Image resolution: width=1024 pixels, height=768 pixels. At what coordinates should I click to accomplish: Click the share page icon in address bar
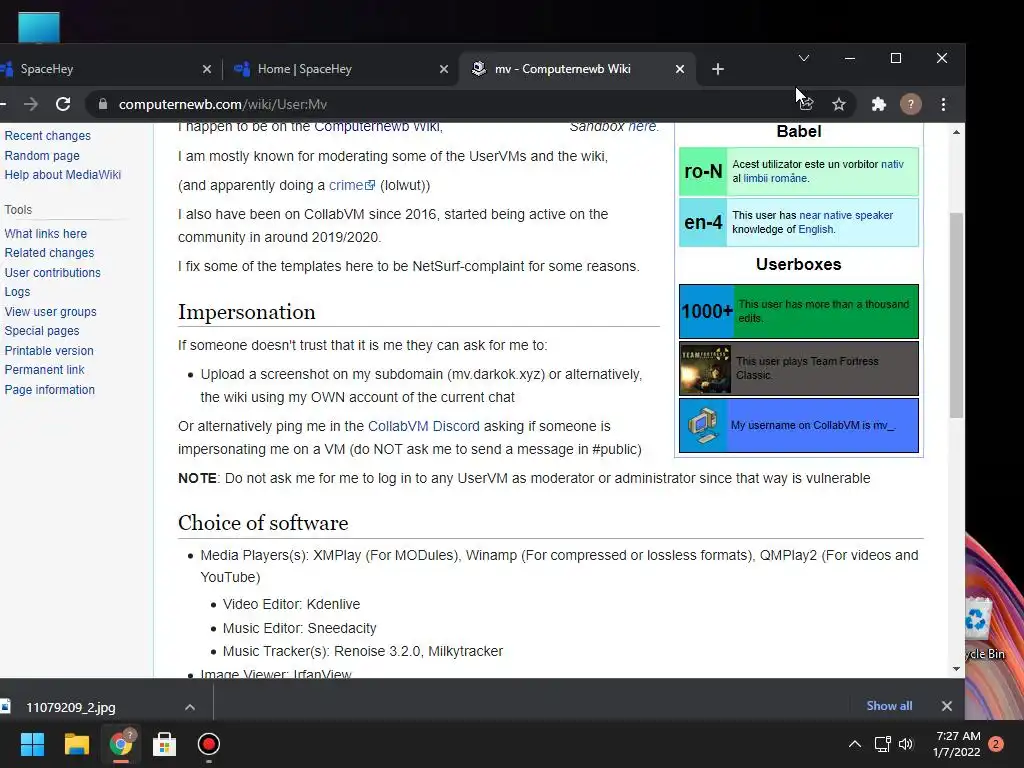(807, 104)
